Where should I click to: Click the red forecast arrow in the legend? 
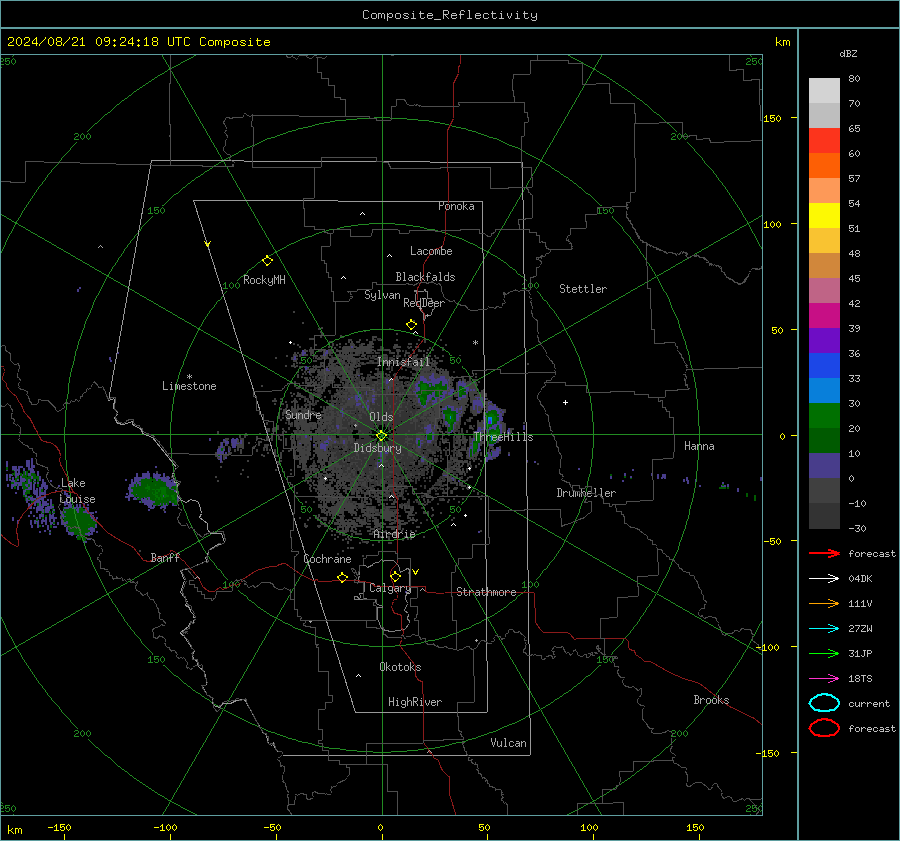pos(824,553)
